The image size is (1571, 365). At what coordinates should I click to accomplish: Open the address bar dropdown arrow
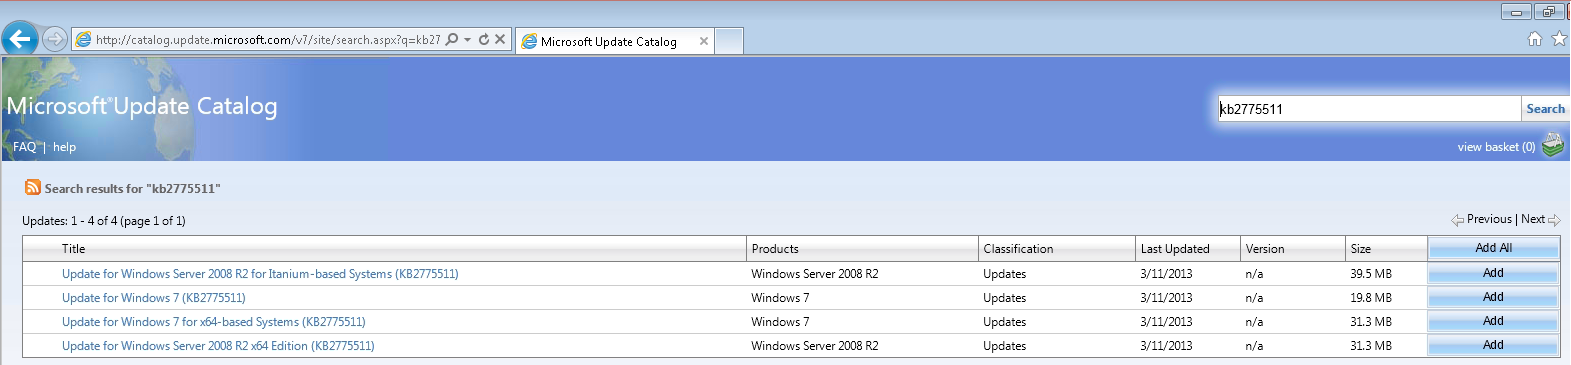tap(467, 39)
